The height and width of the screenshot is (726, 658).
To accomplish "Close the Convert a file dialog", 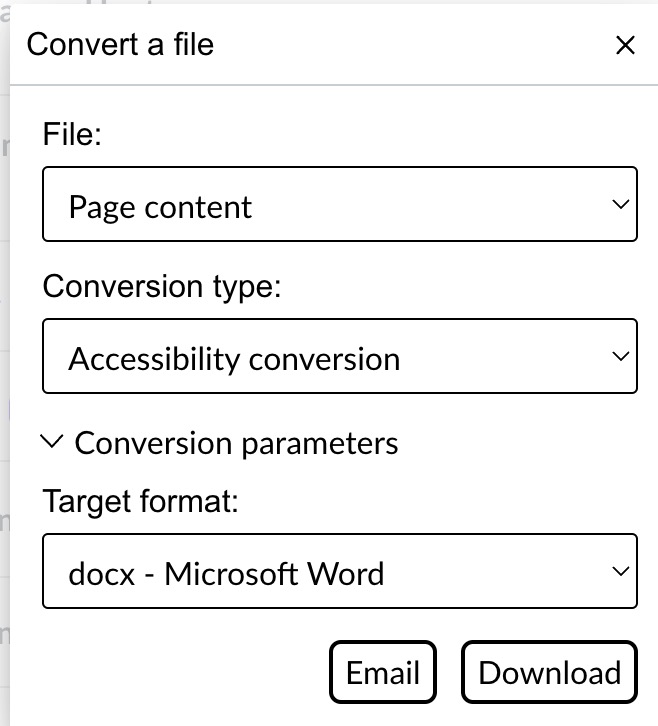I will (x=625, y=45).
